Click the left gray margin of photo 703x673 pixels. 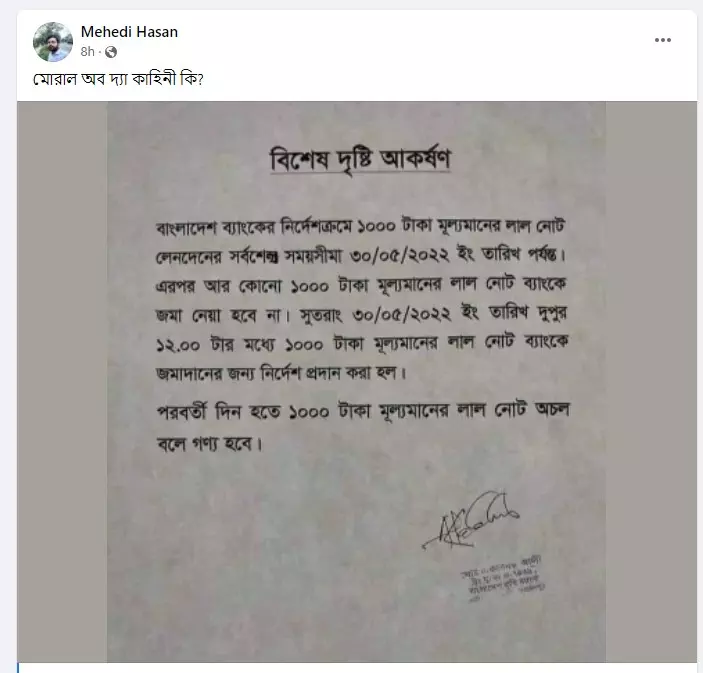[x=62, y=382]
